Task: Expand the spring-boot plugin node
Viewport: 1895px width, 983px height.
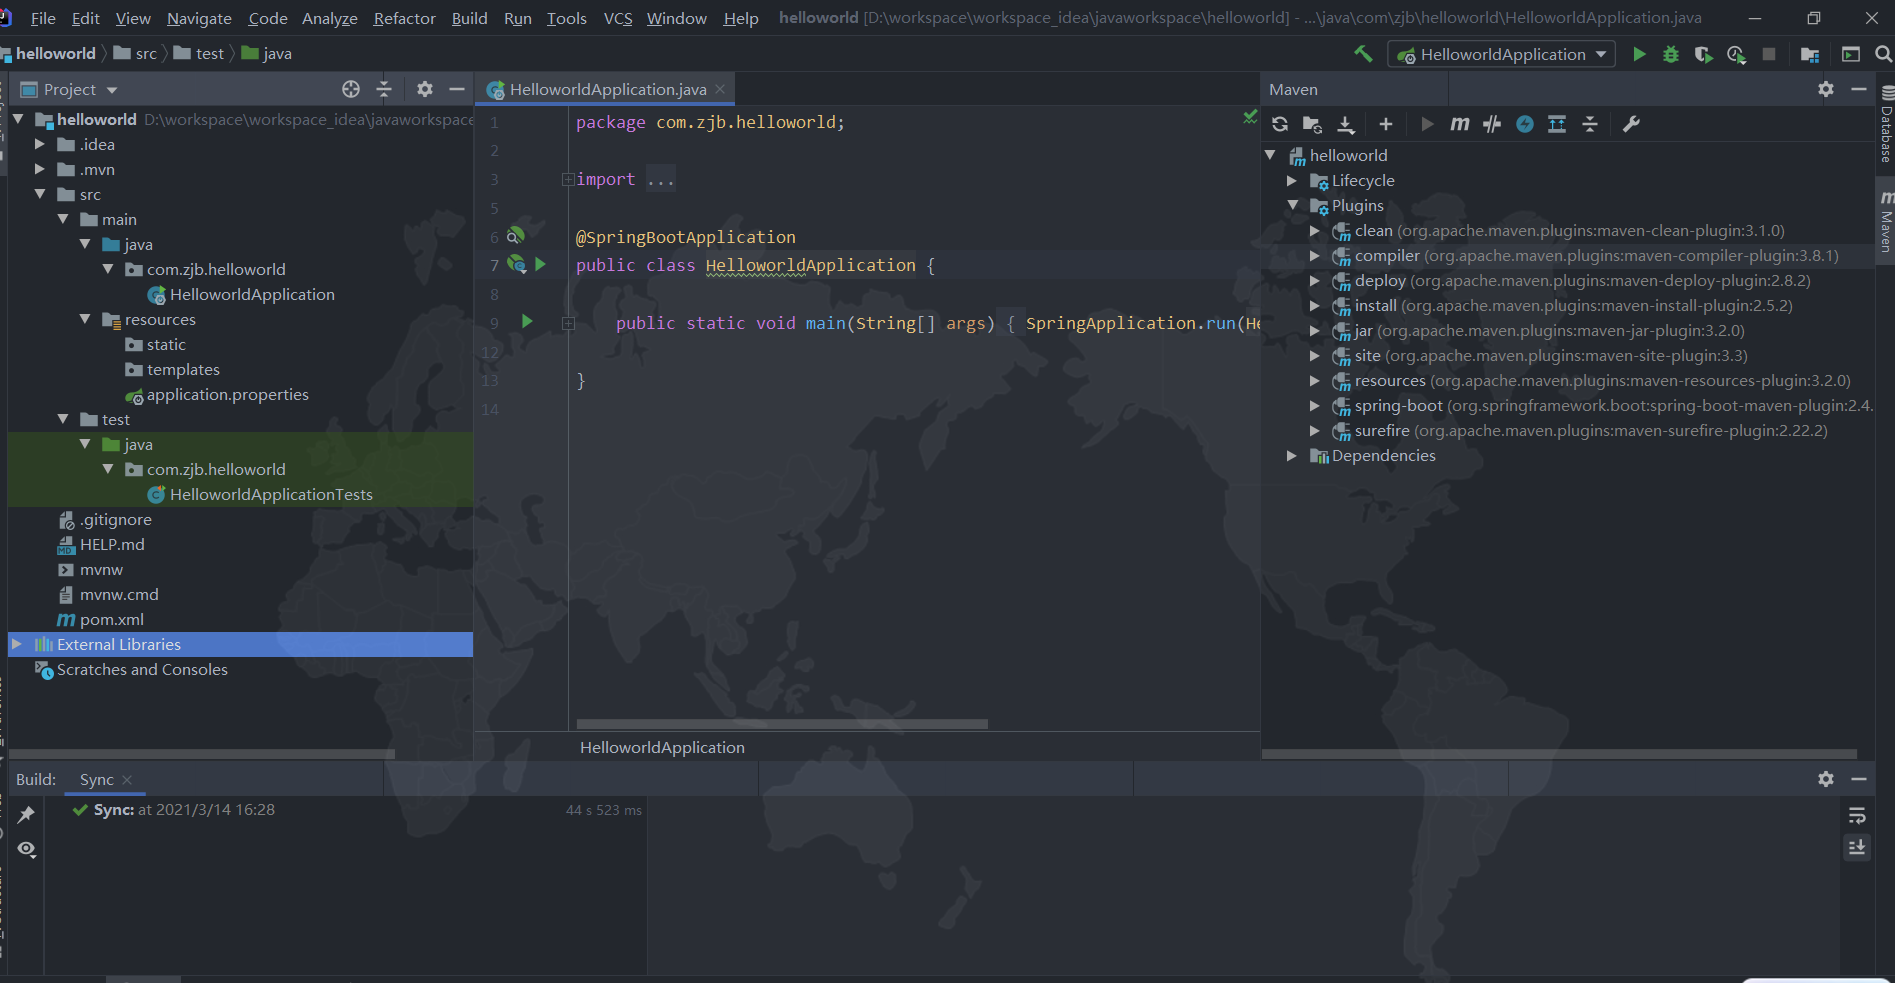Action: tap(1315, 405)
